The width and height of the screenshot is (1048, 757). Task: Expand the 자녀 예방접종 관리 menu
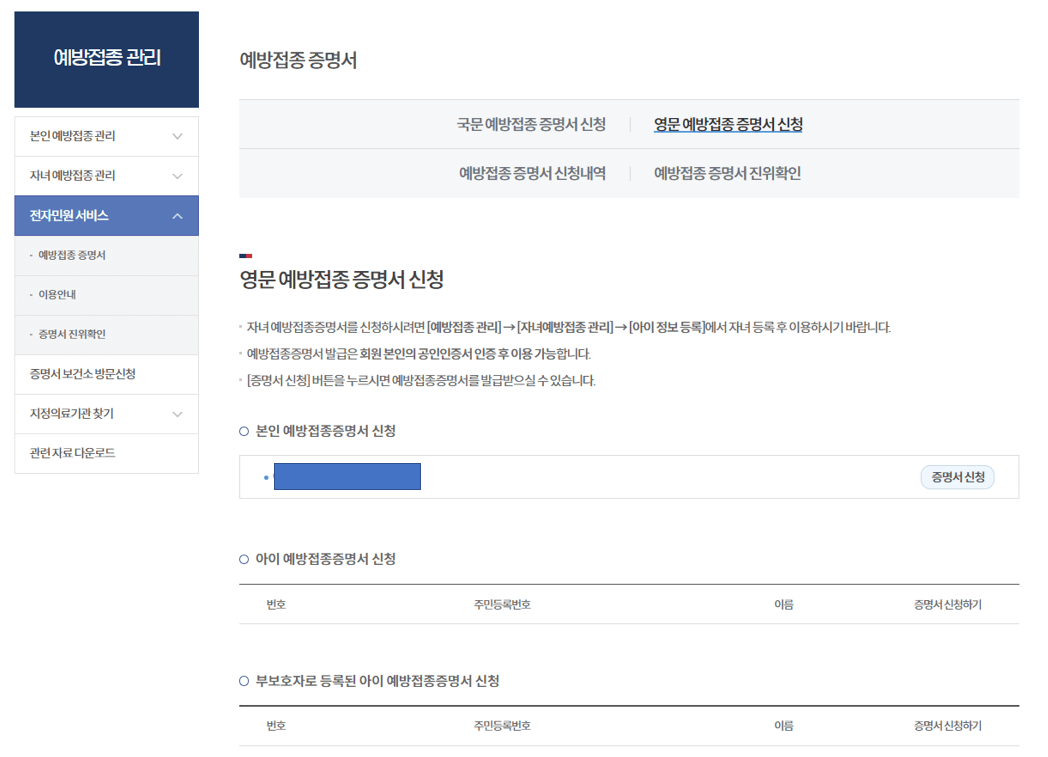point(106,175)
